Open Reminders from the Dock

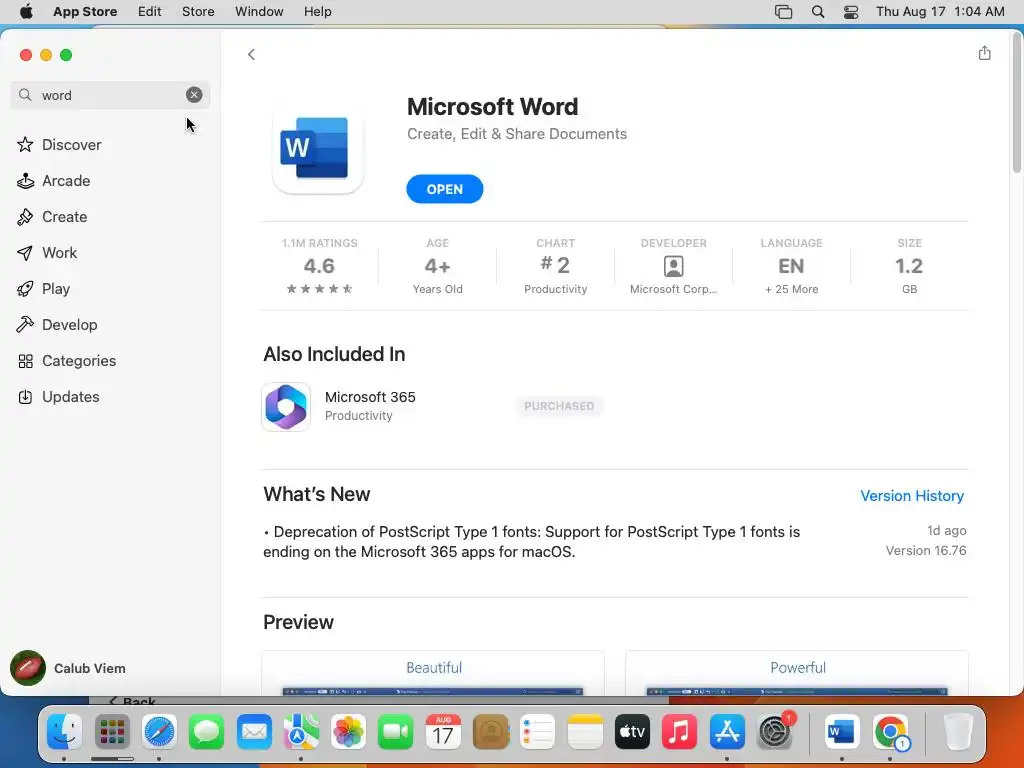[x=538, y=732]
